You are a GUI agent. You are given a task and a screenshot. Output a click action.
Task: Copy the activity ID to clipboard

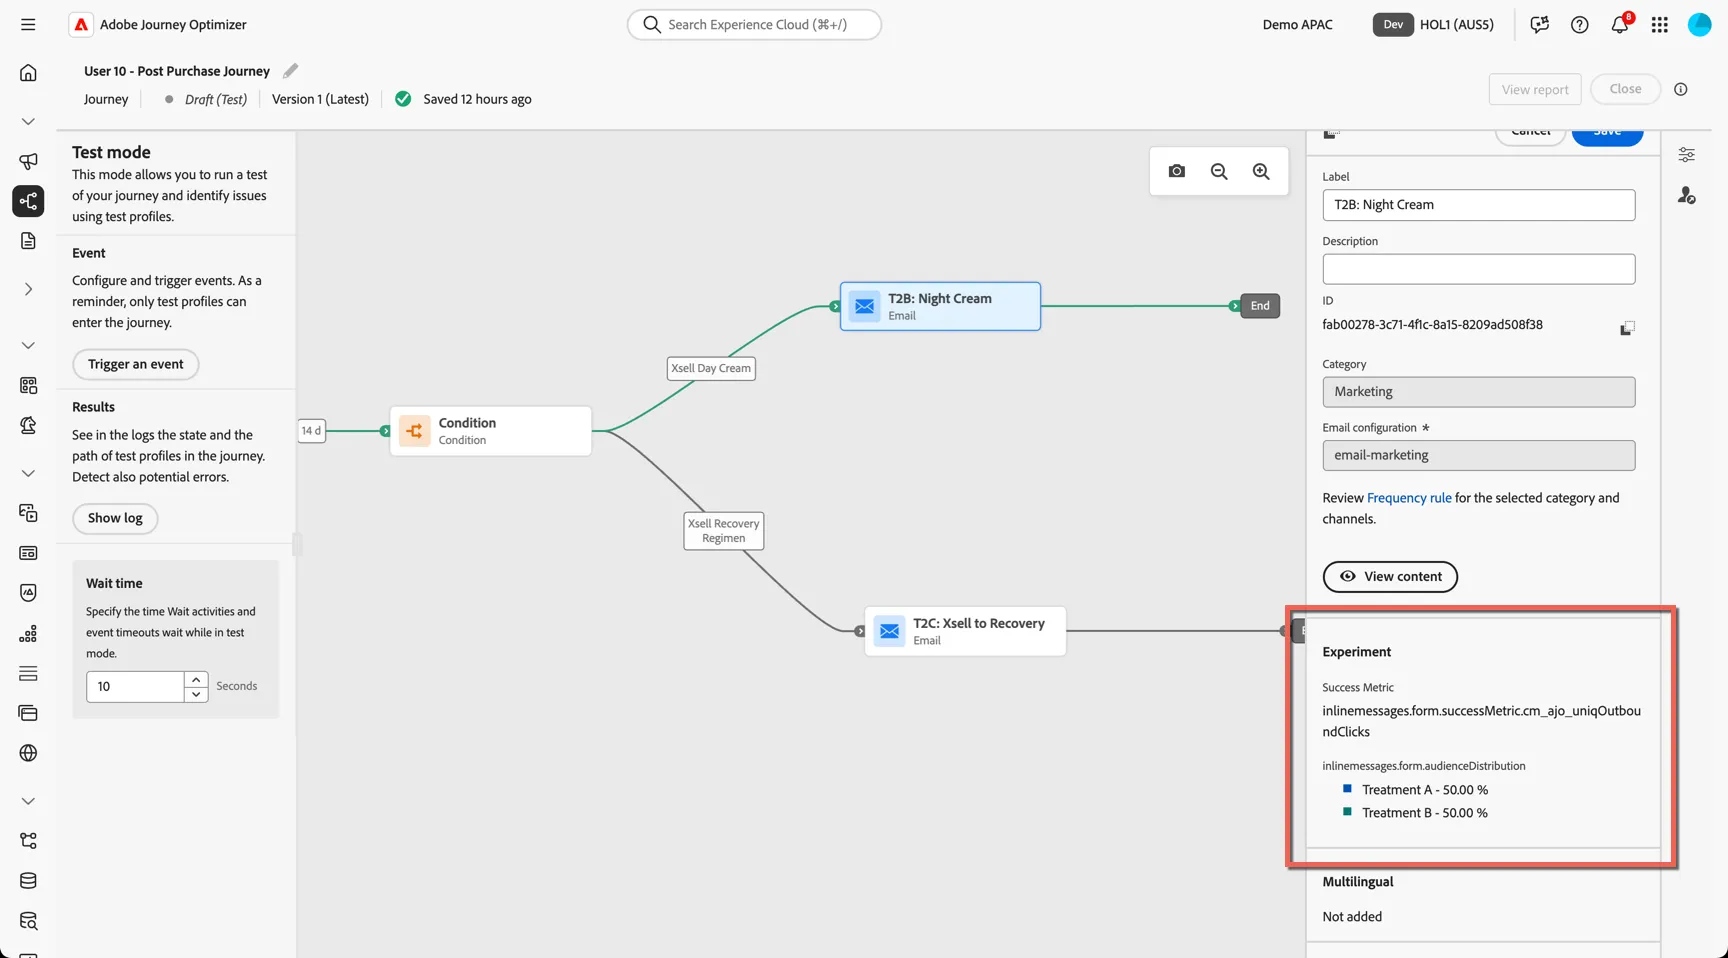point(1627,328)
